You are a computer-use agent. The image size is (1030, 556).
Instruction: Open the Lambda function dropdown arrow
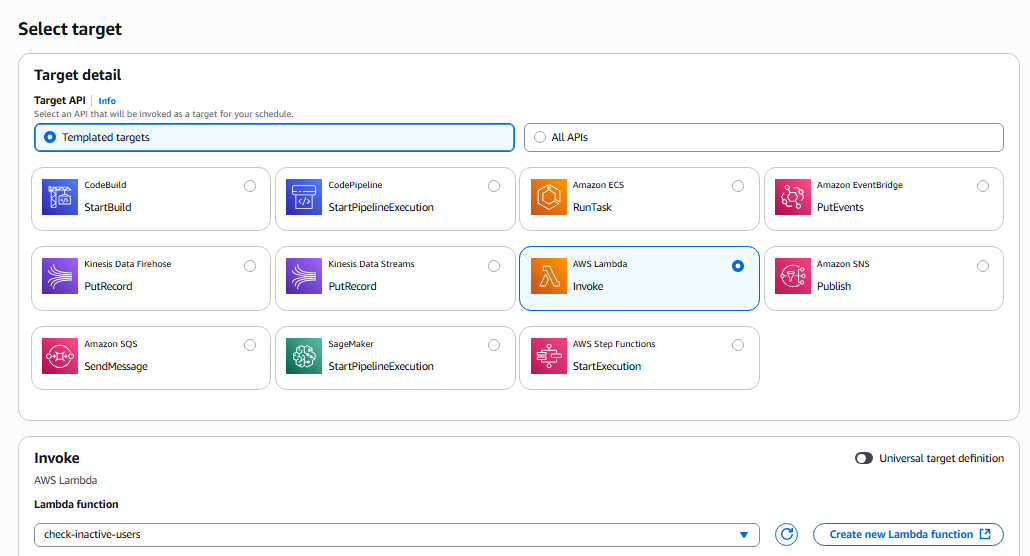(744, 535)
